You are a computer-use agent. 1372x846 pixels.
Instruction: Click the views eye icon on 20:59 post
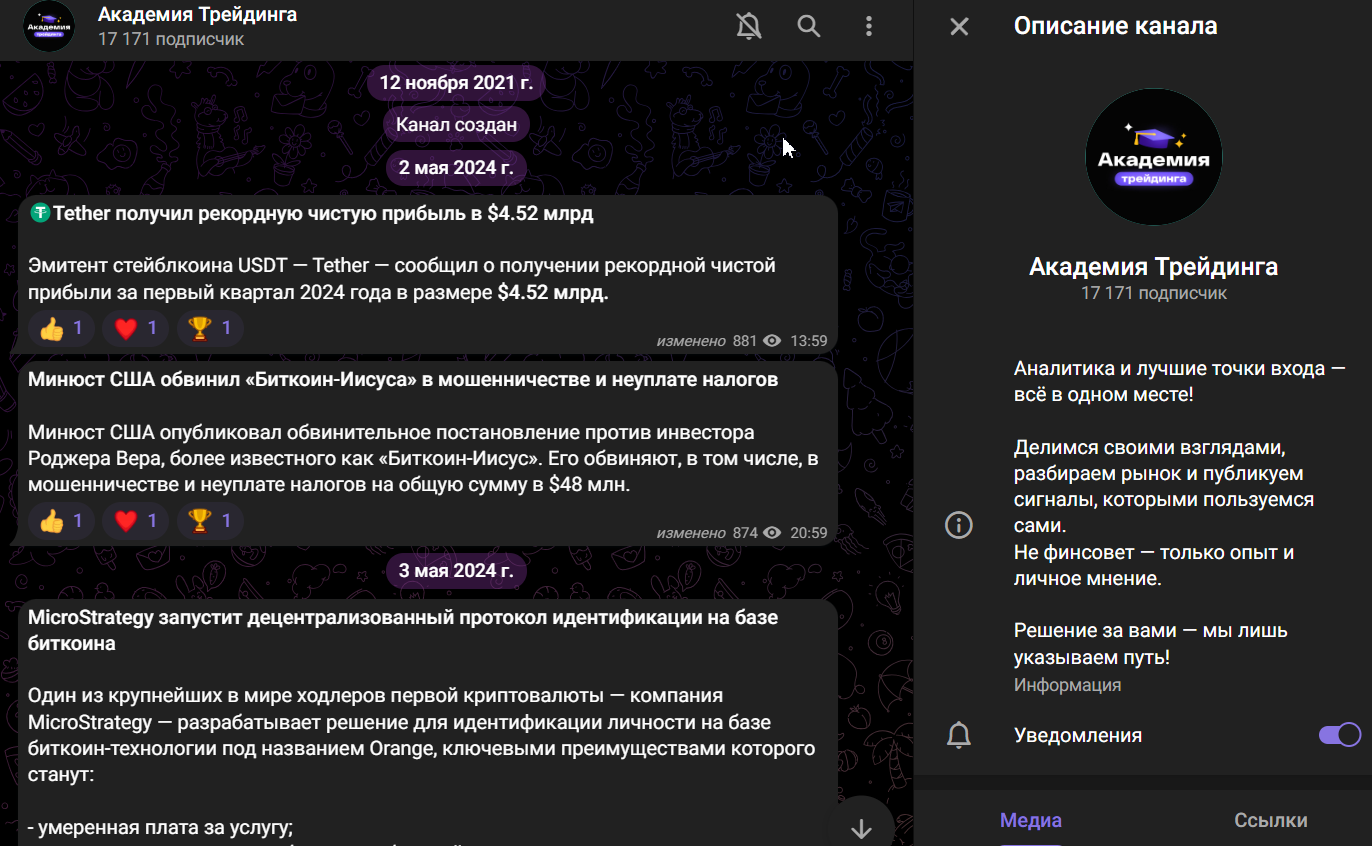772,533
